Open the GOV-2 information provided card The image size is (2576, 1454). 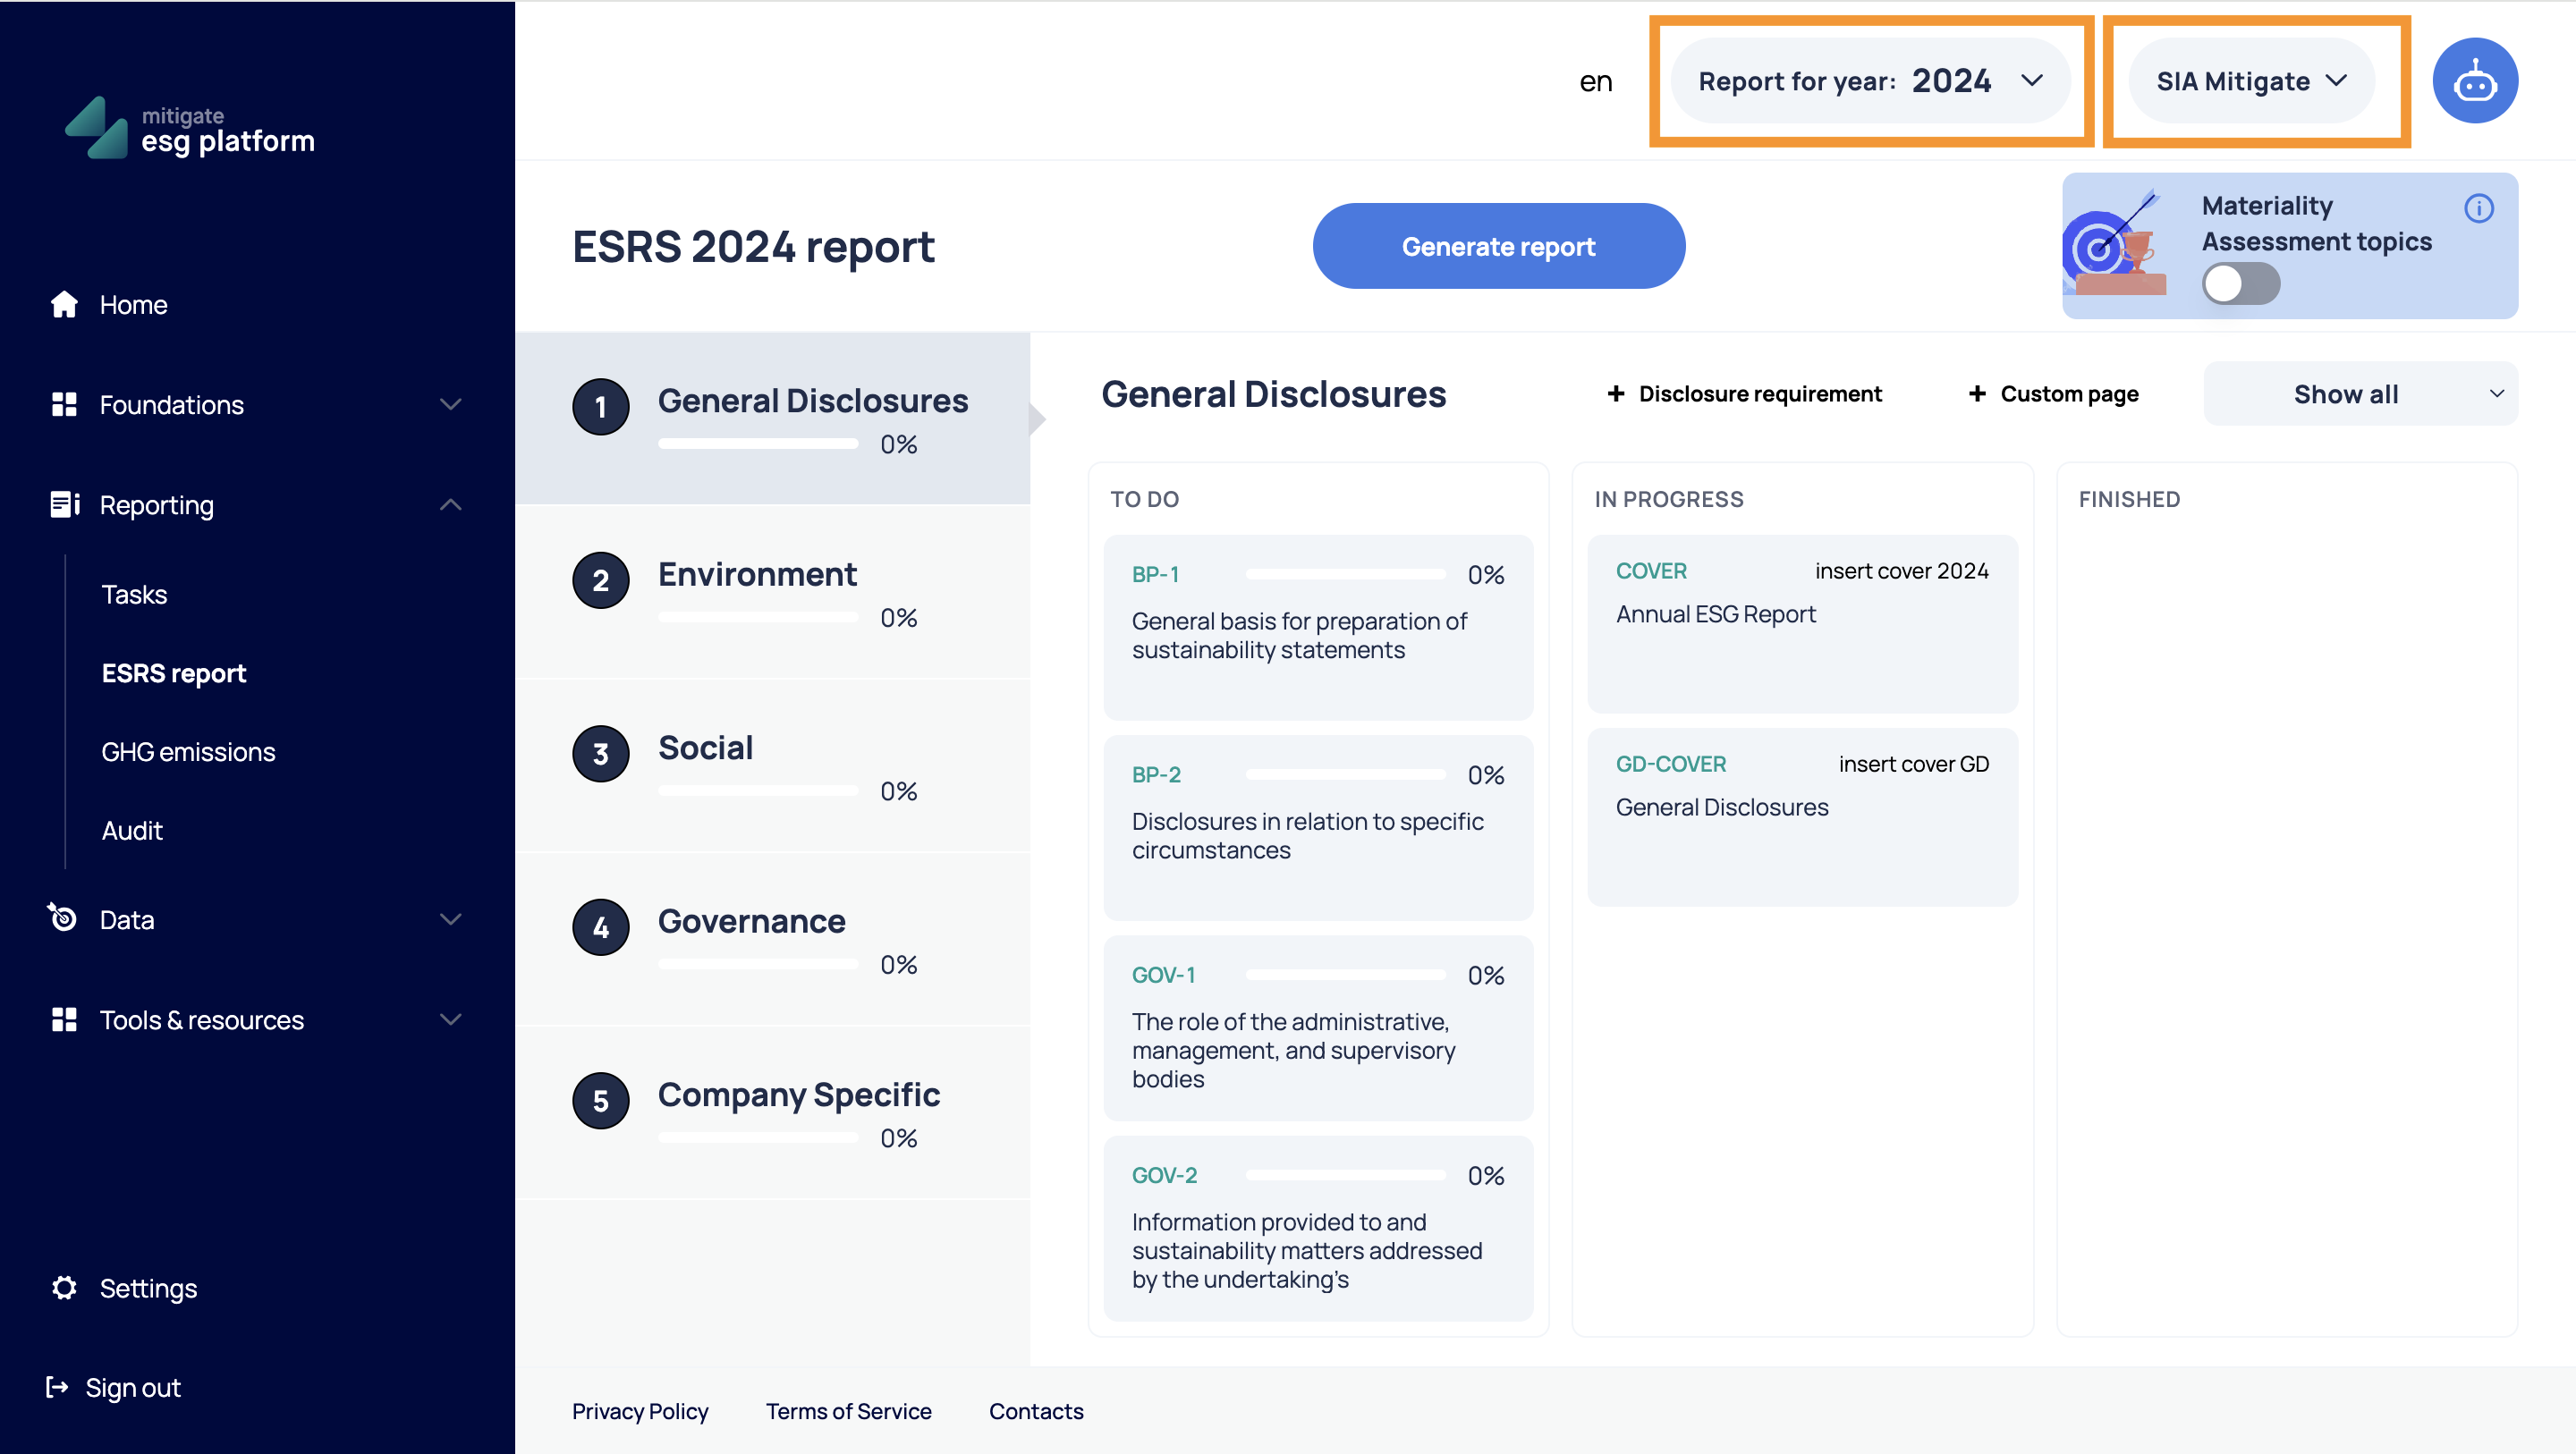1318,1228
